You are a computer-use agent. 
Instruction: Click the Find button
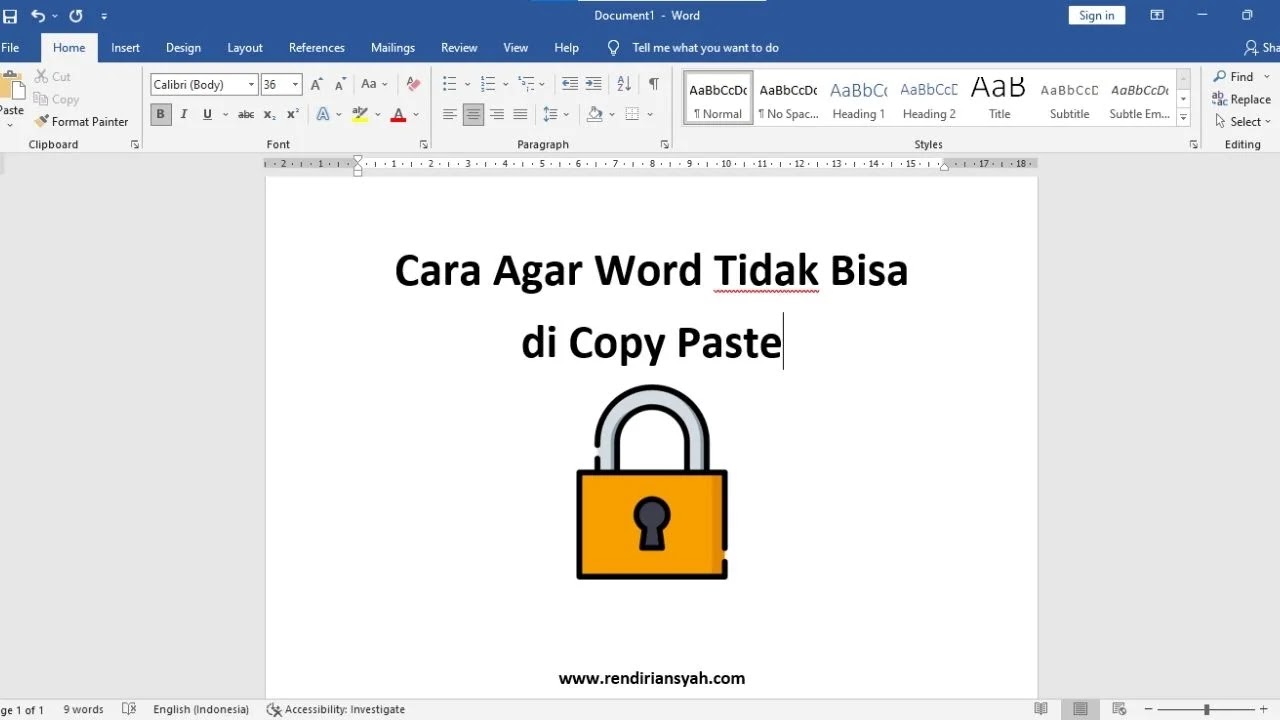tap(1234, 76)
